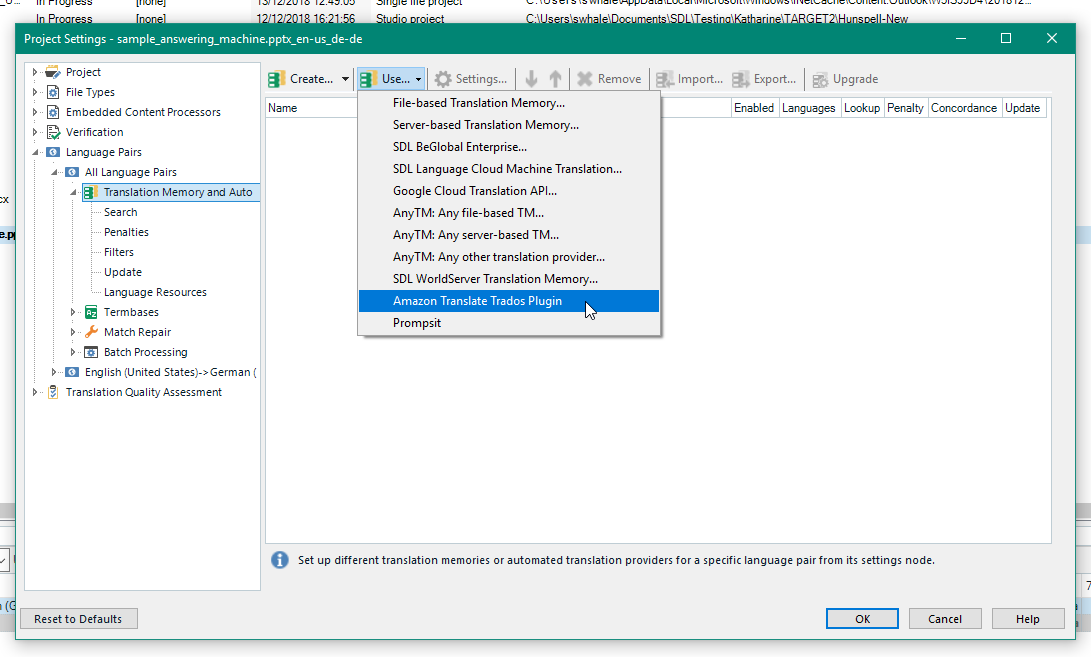
Task: Click Translation Memory and Auto node icon
Action: [x=91, y=192]
